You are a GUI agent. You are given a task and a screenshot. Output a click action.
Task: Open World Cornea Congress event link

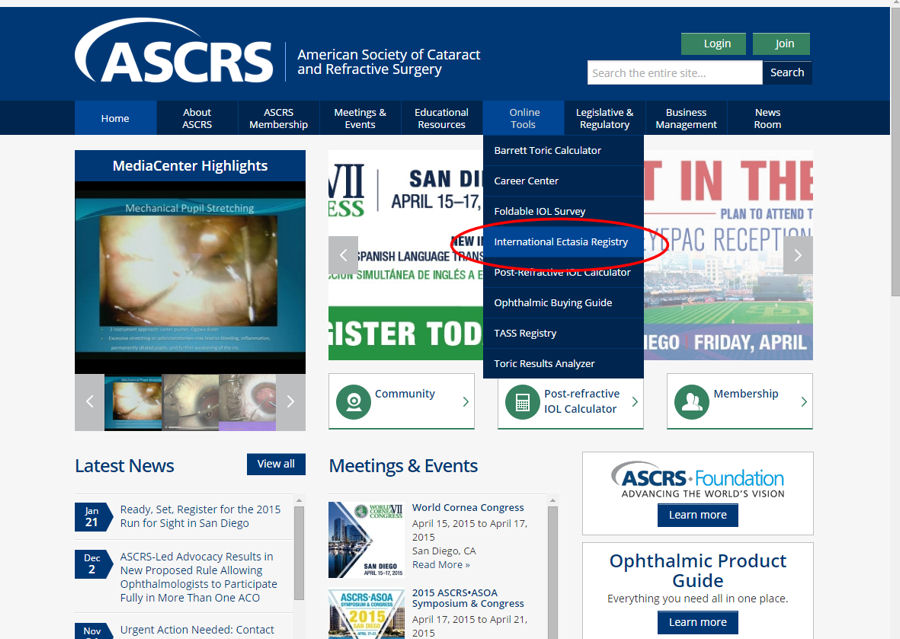pyautogui.click(x=468, y=508)
